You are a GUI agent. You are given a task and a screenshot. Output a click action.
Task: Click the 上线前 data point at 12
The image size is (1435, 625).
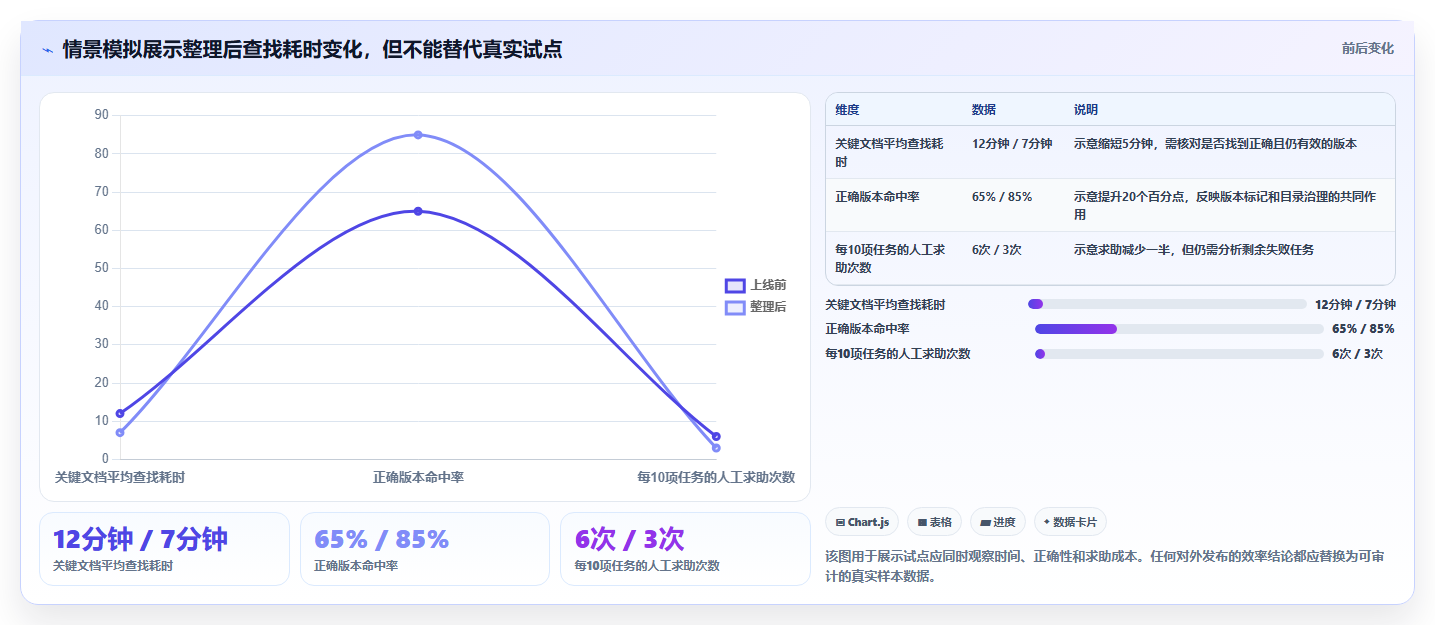pos(120,413)
